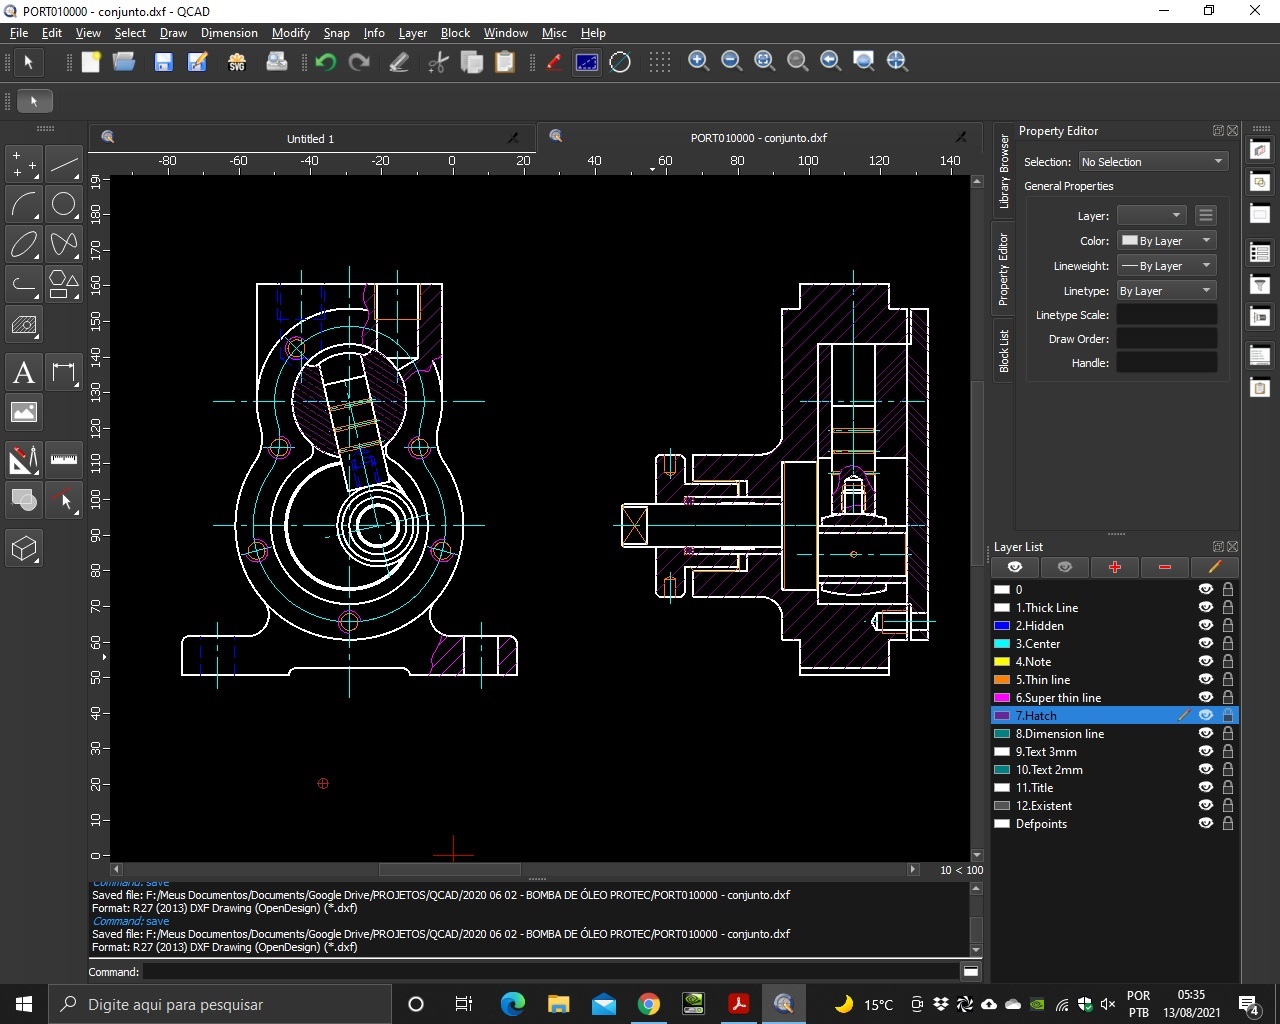
Task: Open the Selection dropdown in Property Editor
Action: 1152,162
